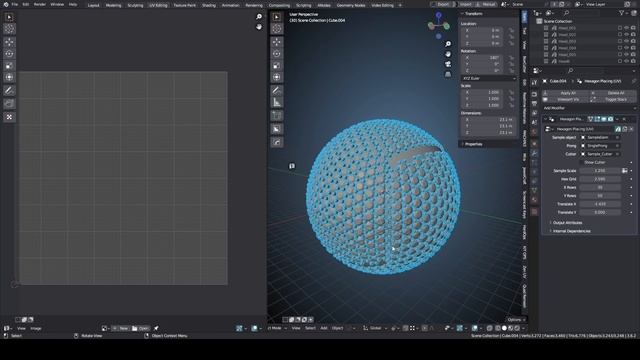The width and height of the screenshot is (640, 360).
Task: Toggle viewport eye of last outliner object
Action: (627, 61)
